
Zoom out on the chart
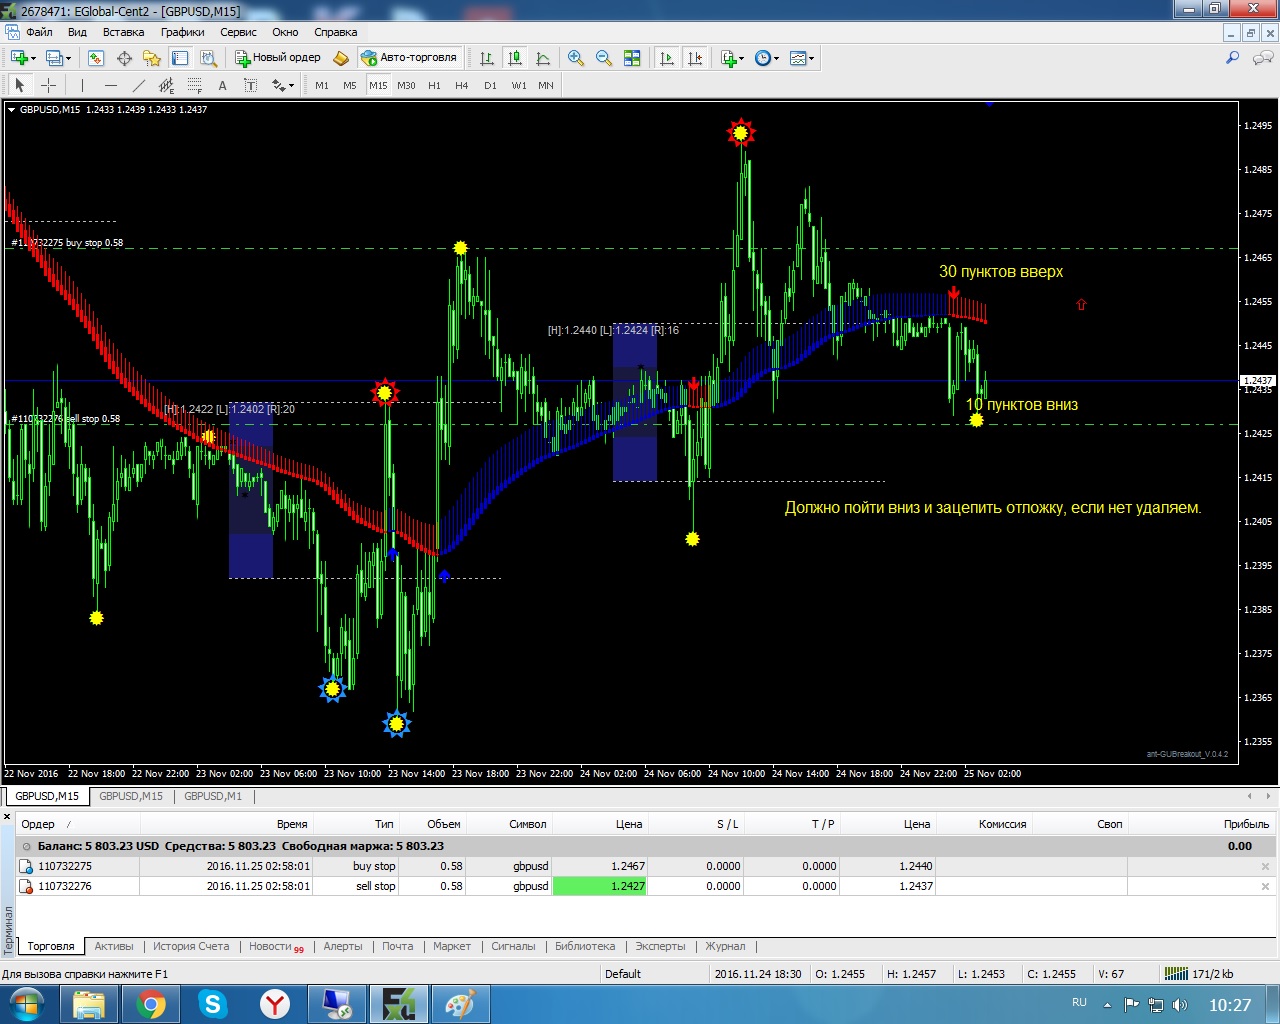coord(604,58)
